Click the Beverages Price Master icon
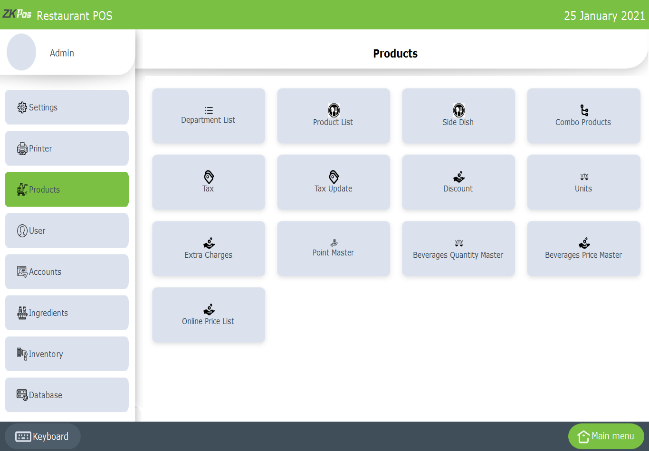Viewport: 649px width, 451px height. 584,243
